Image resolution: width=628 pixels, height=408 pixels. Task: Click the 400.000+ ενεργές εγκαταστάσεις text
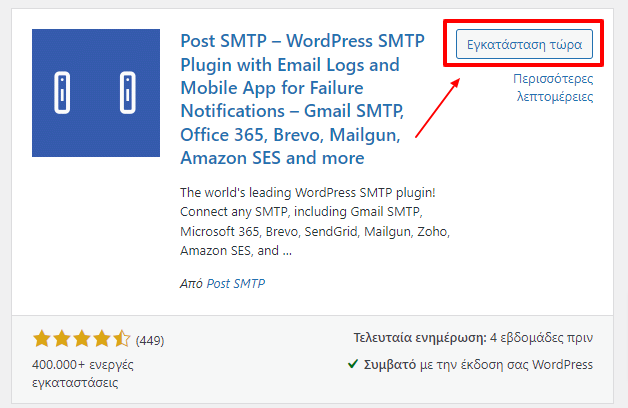tap(83, 373)
